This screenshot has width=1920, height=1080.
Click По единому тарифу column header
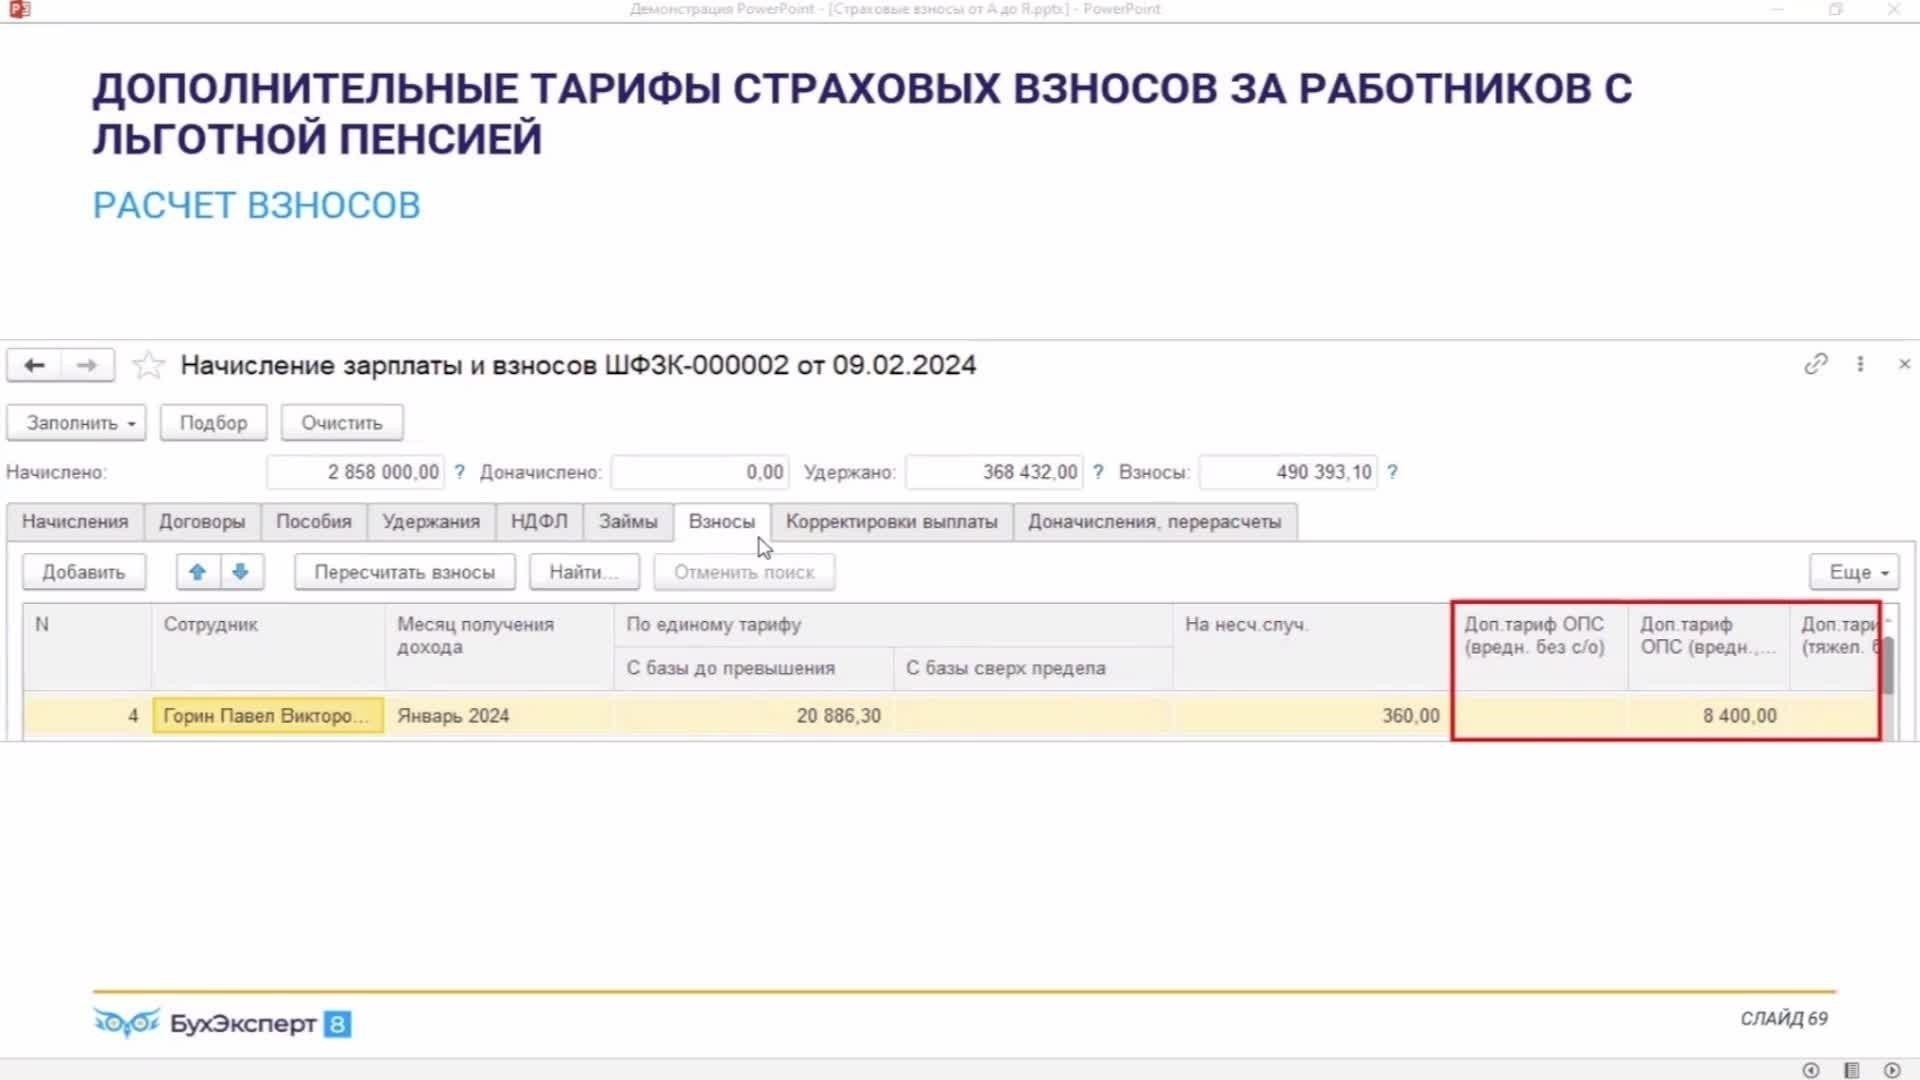point(893,625)
